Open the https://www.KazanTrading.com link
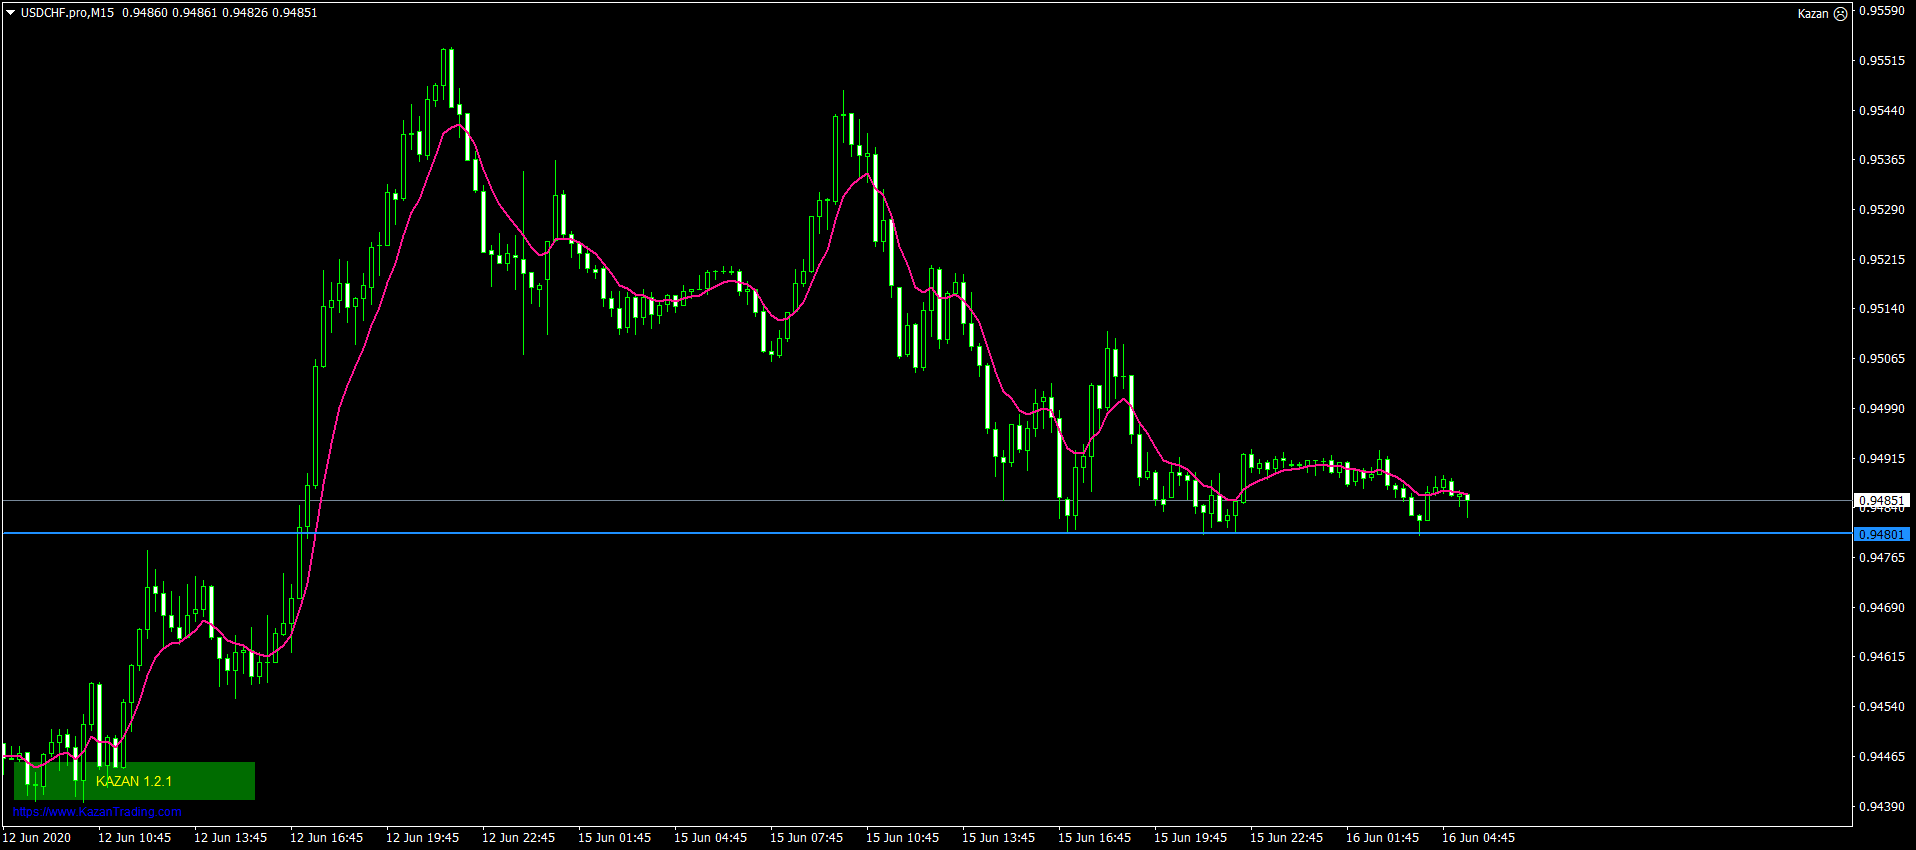The image size is (1916, 850). [x=98, y=812]
